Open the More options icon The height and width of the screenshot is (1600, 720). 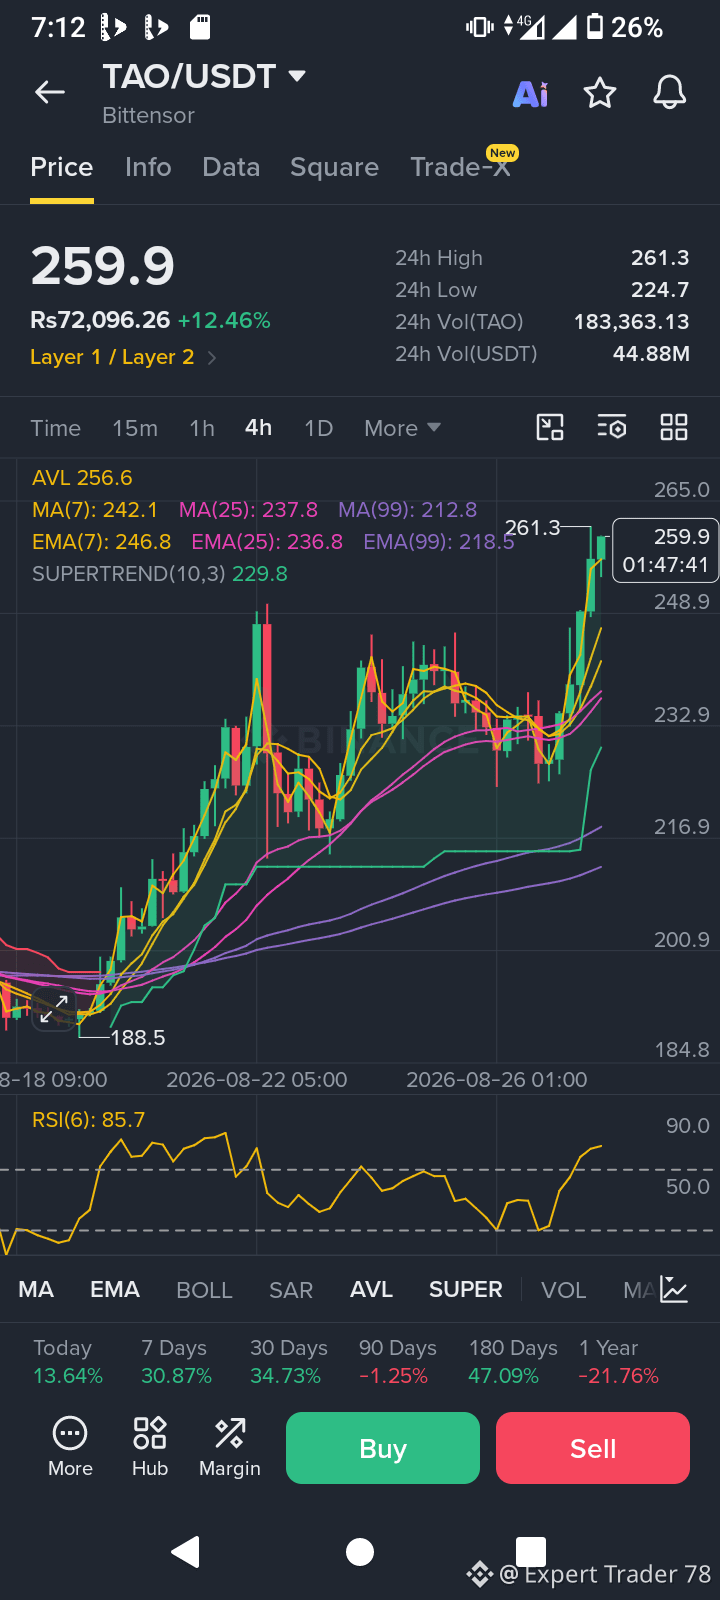point(70,1447)
